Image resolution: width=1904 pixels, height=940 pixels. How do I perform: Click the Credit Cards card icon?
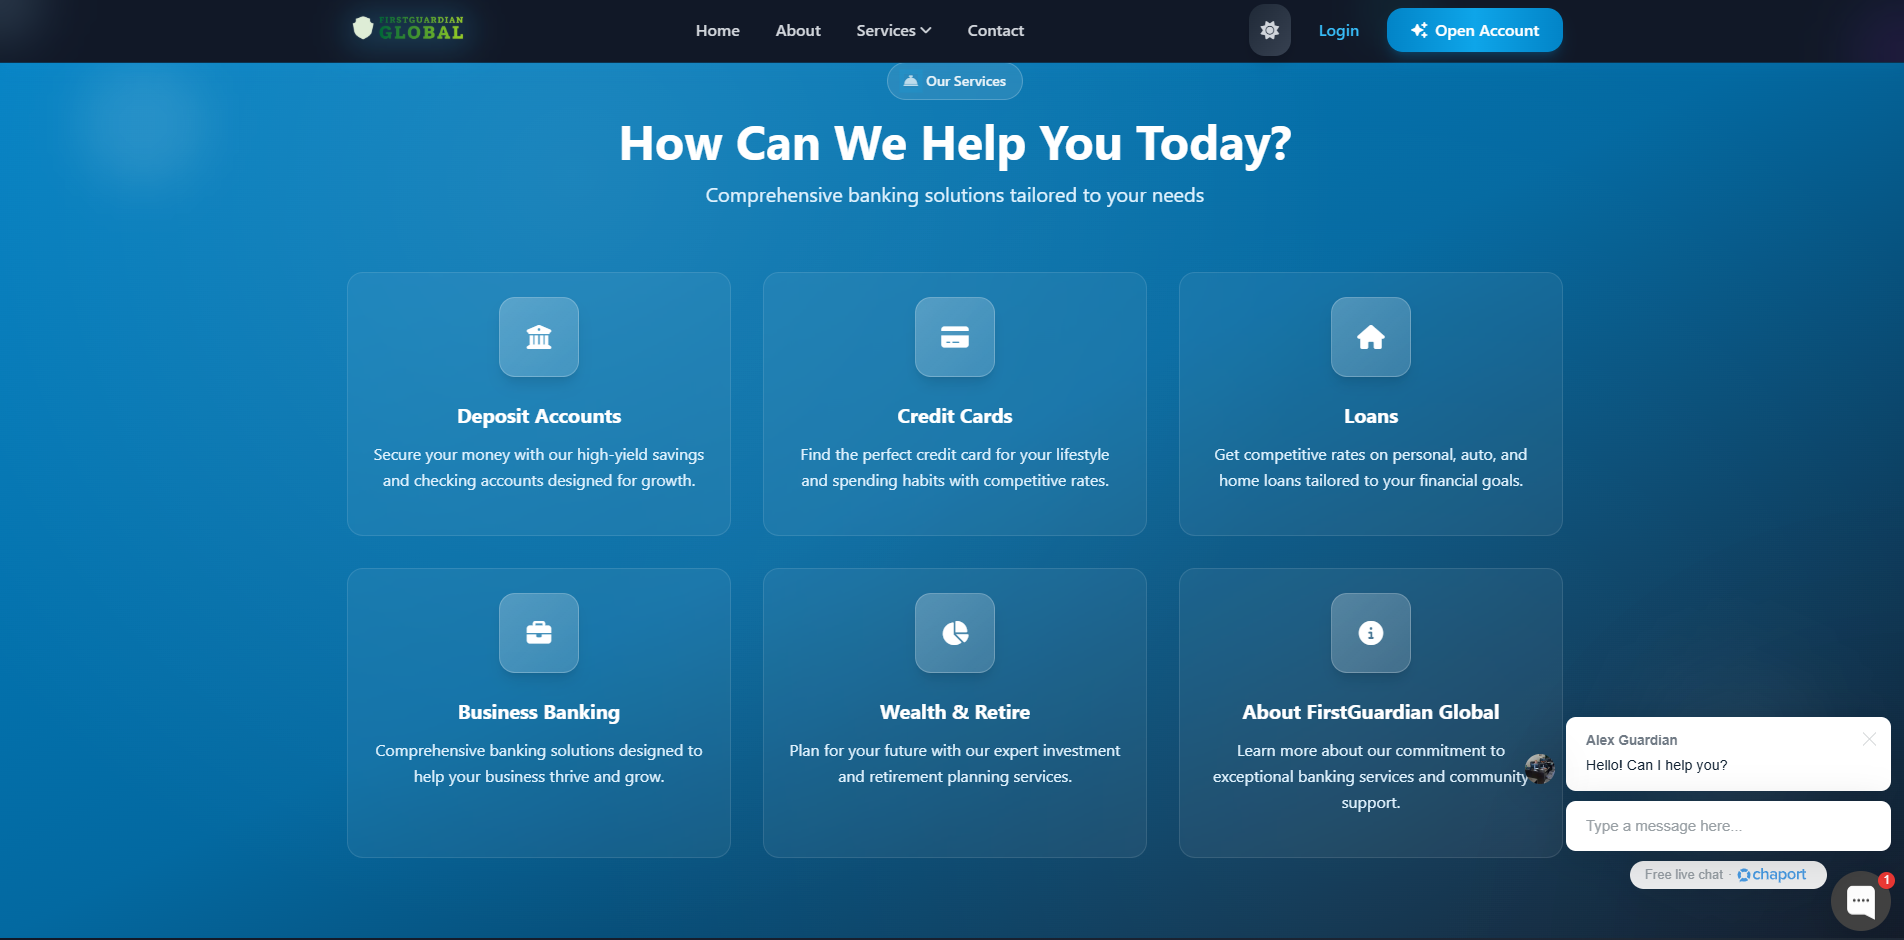click(955, 337)
